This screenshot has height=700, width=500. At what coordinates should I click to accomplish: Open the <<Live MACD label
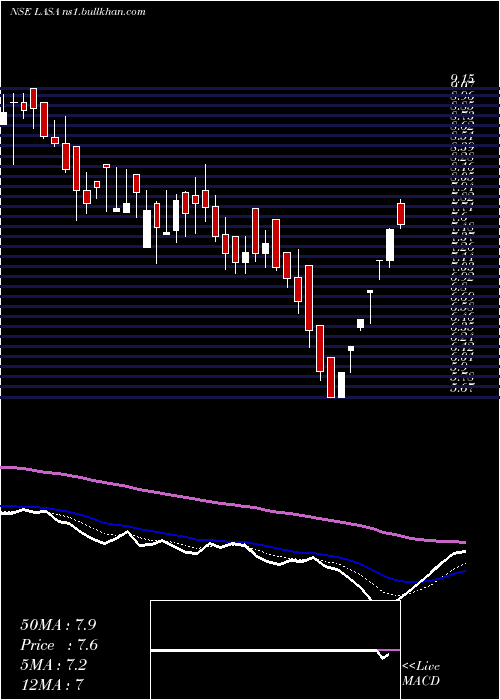[x=421, y=674]
